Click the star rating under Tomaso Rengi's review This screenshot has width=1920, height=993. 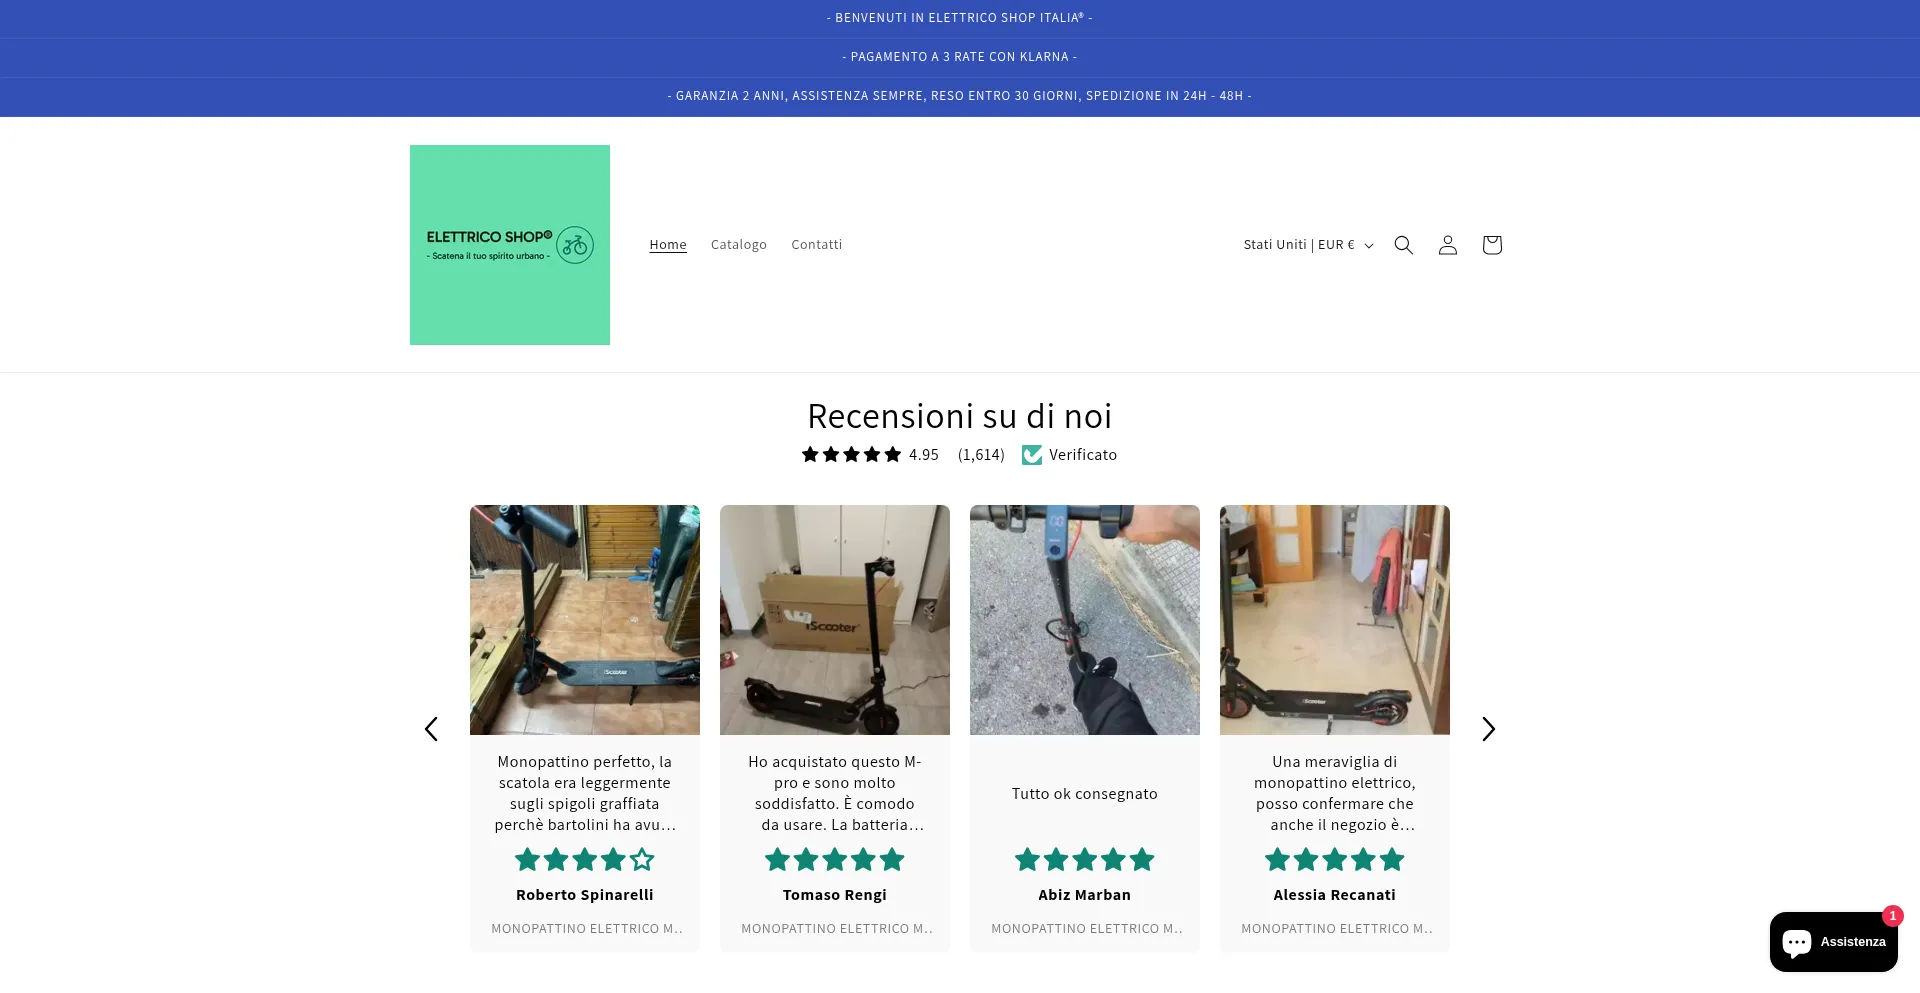tap(834, 859)
